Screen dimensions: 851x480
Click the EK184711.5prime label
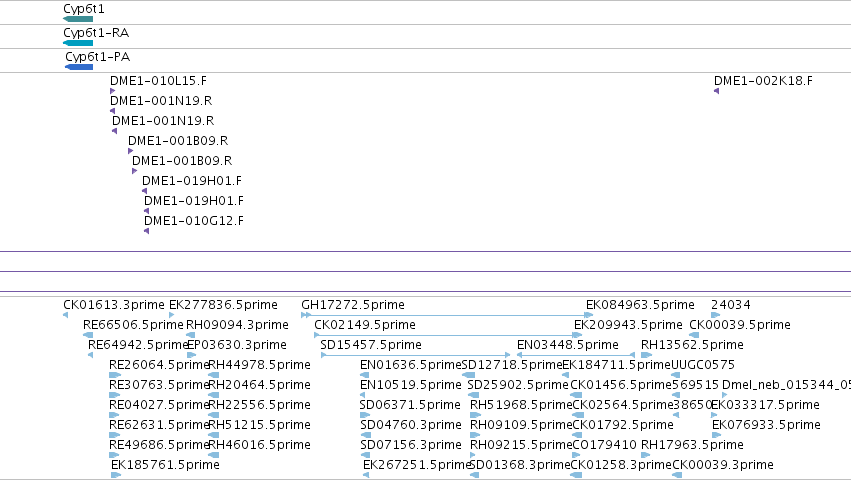click(617, 365)
